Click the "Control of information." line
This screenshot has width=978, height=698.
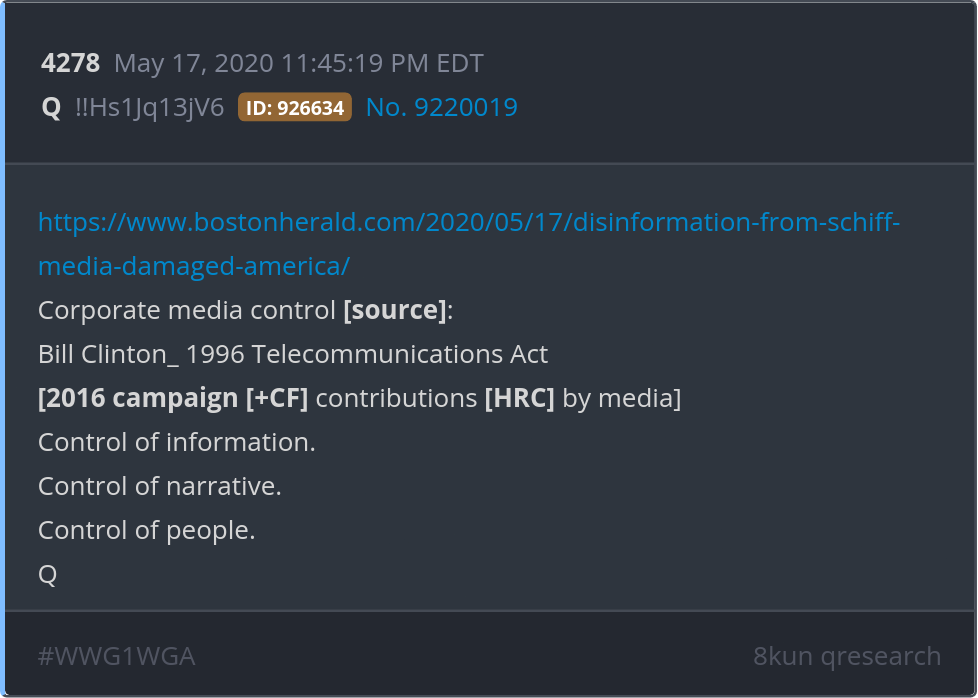tap(176, 442)
